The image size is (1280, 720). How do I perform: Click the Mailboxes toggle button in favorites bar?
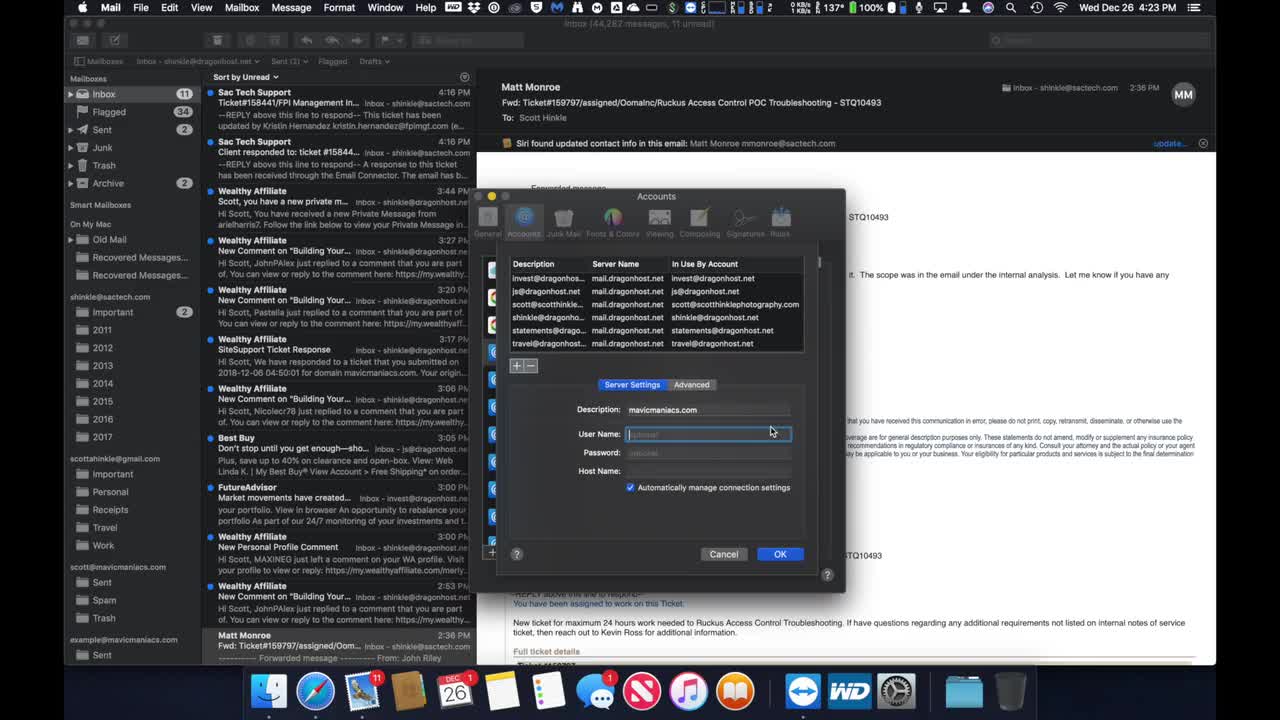pyautogui.click(x=97, y=61)
